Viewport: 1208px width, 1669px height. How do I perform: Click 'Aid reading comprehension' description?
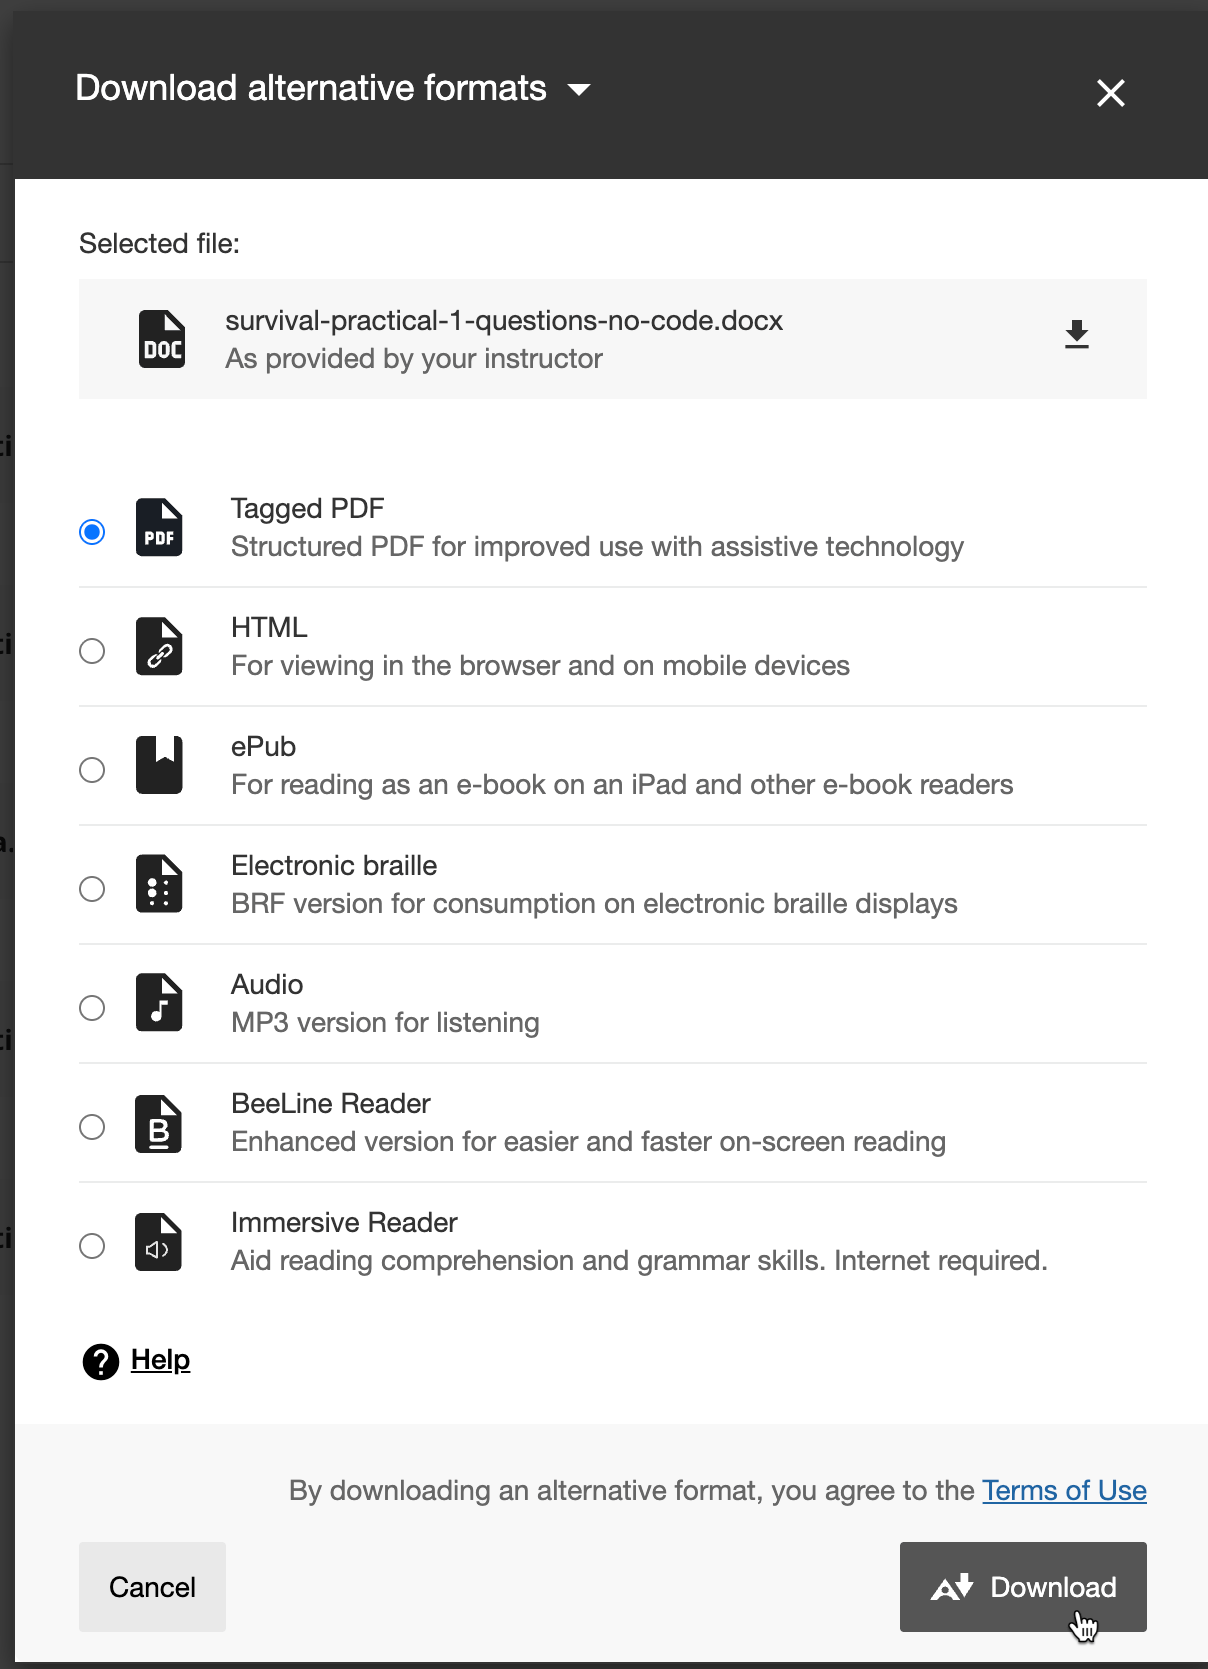tap(639, 1261)
